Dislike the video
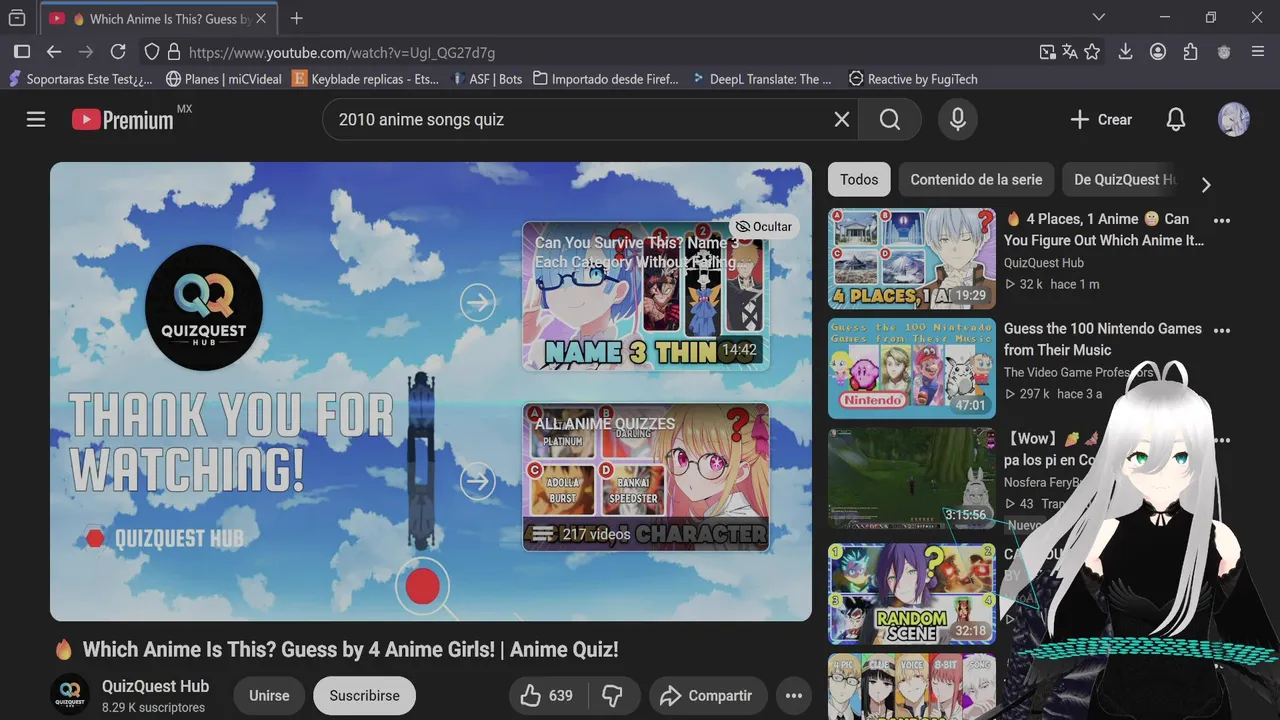This screenshot has height=720, width=1280. pos(613,695)
